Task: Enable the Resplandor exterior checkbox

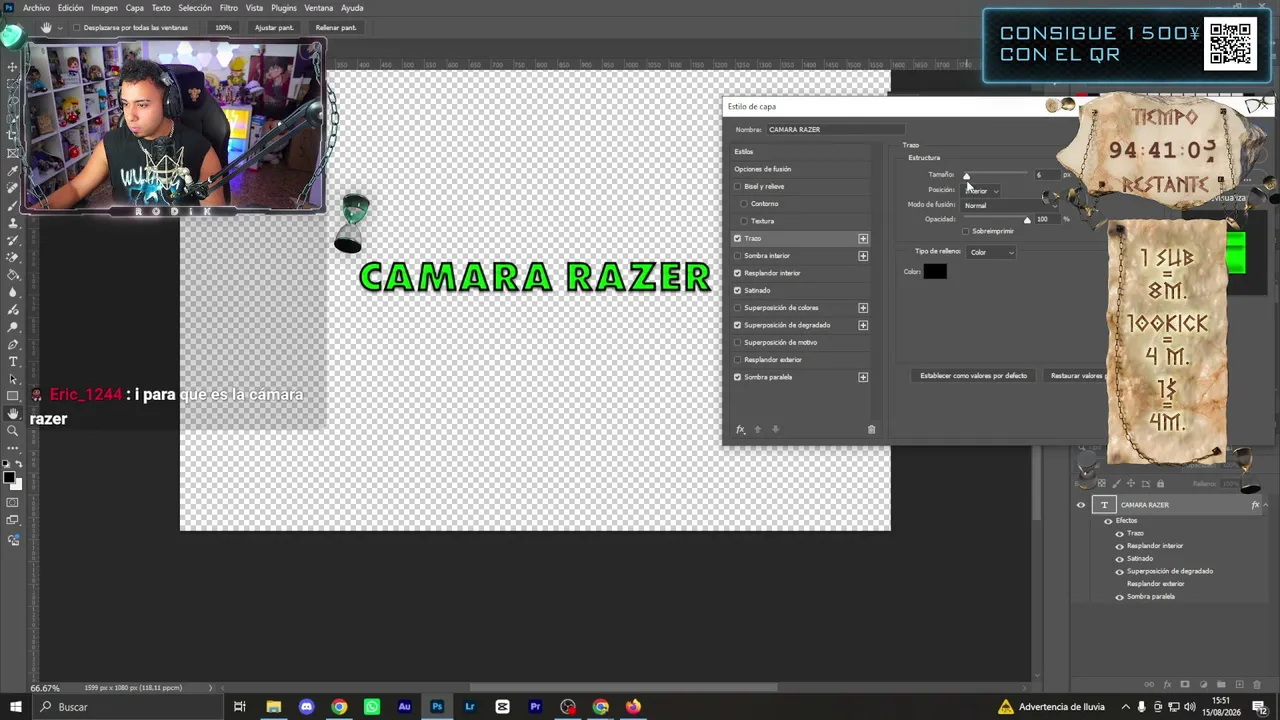Action: tap(738, 360)
